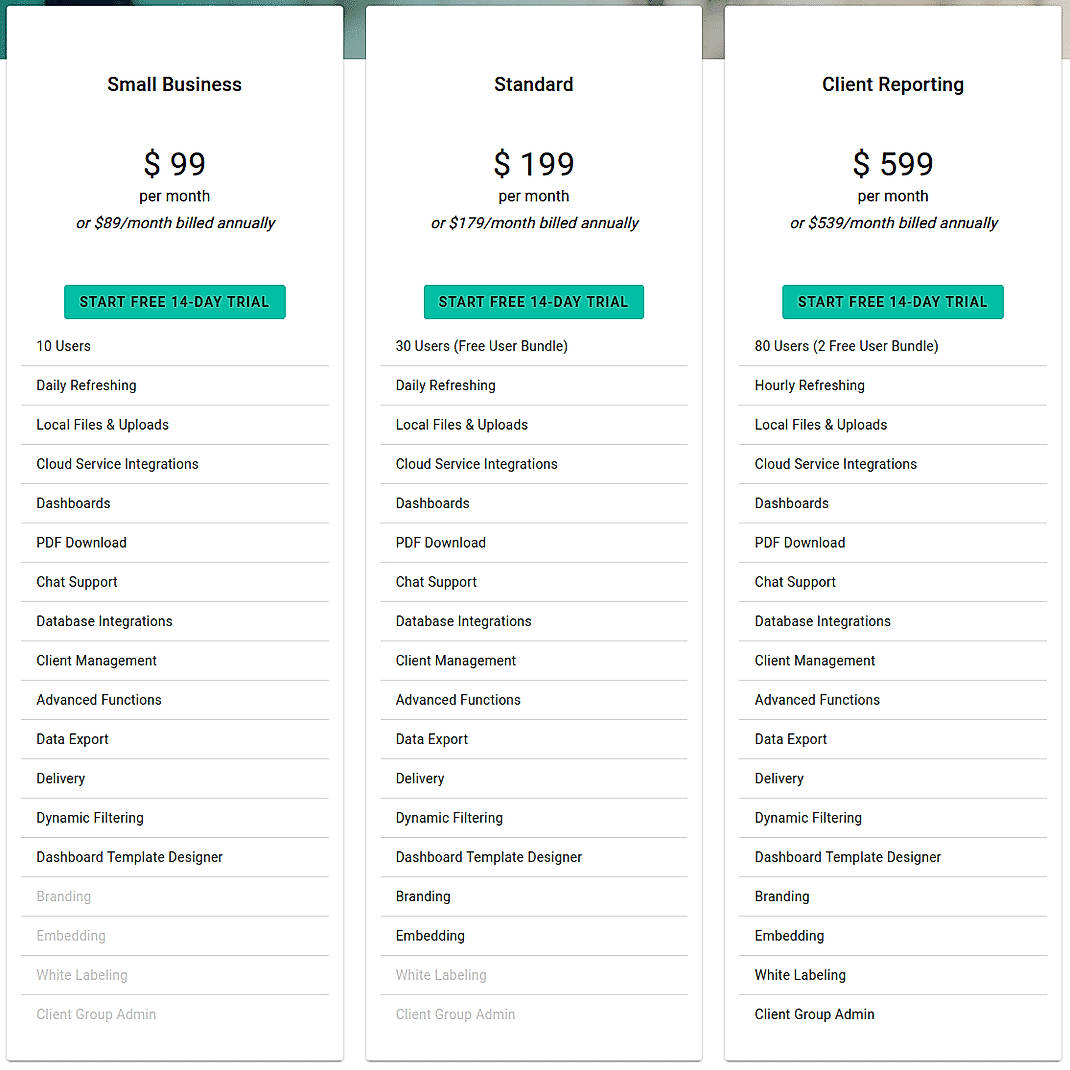
Task: Click 'Client Group Admin' in Client Reporting
Action: (814, 1014)
